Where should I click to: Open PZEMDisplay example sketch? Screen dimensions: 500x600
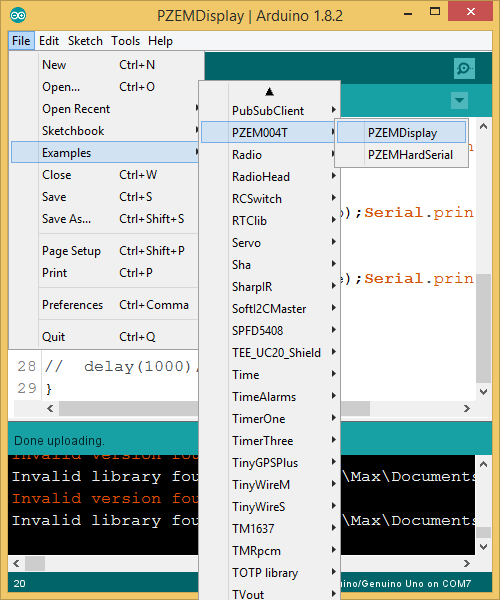[402, 132]
